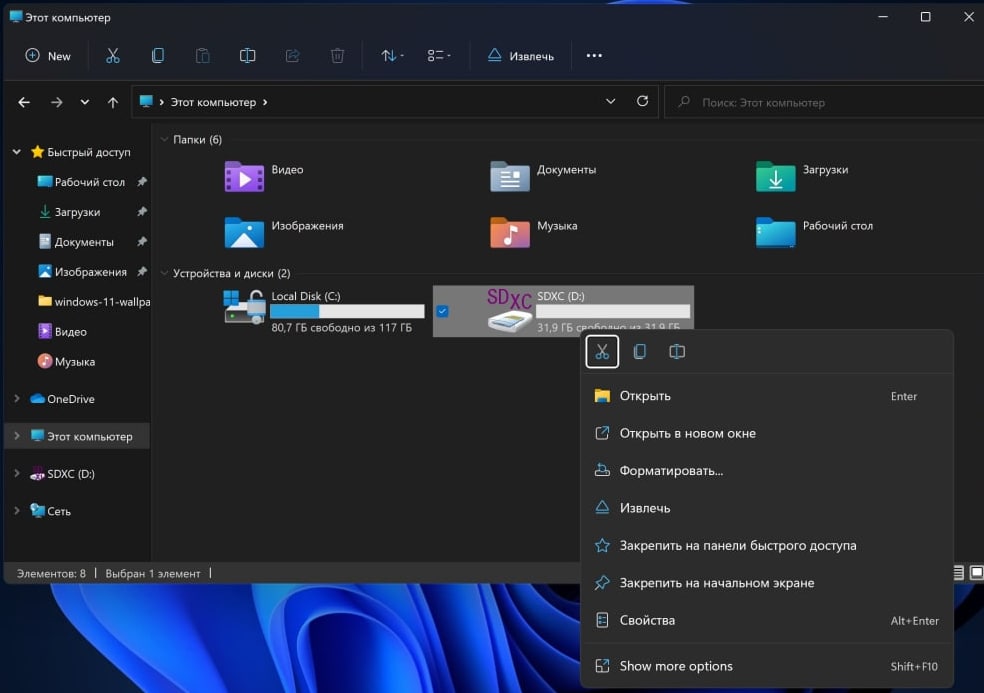Click Этот компьютер in the address breadcrumb
The height and width of the screenshot is (693, 984).
pyautogui.click(x=213, y=102)
